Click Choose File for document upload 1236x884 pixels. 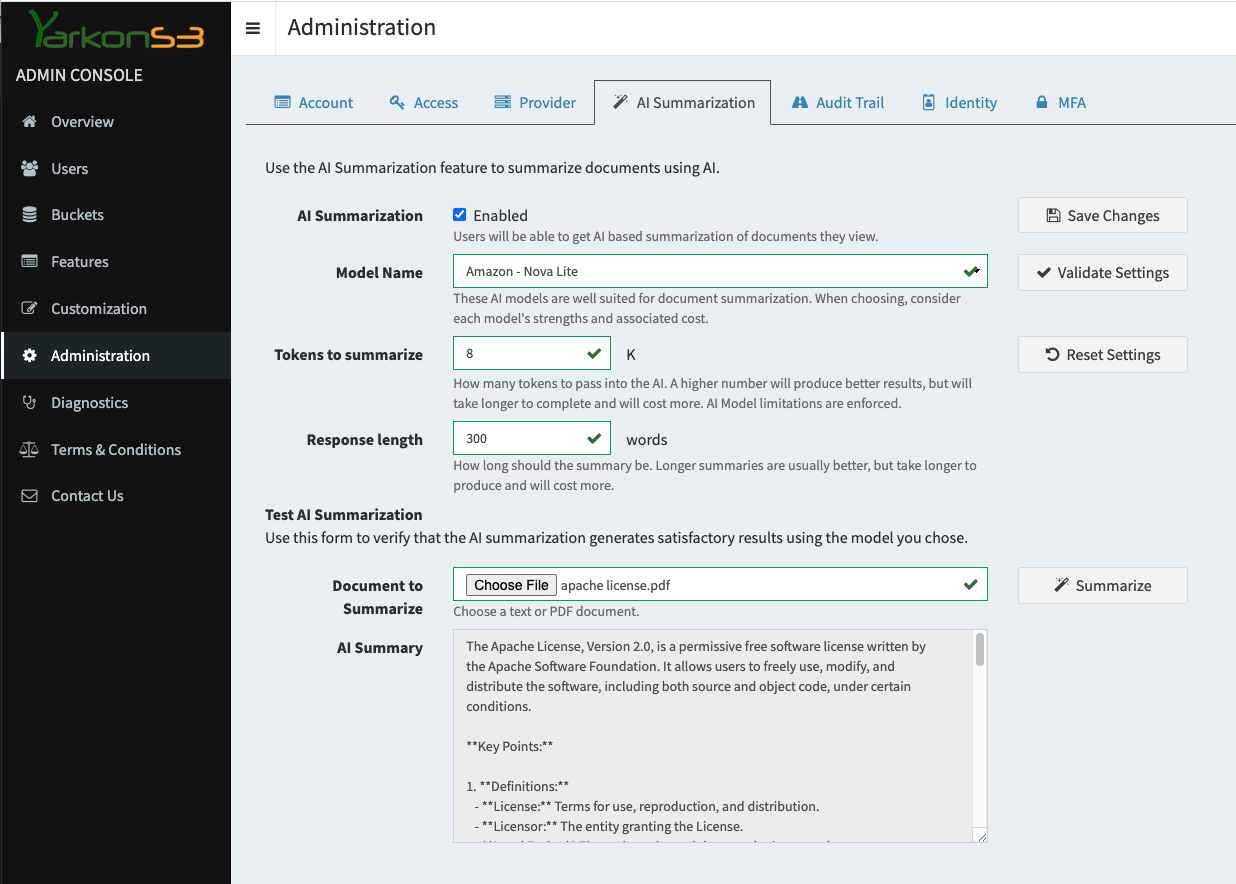tap(511, 586)
